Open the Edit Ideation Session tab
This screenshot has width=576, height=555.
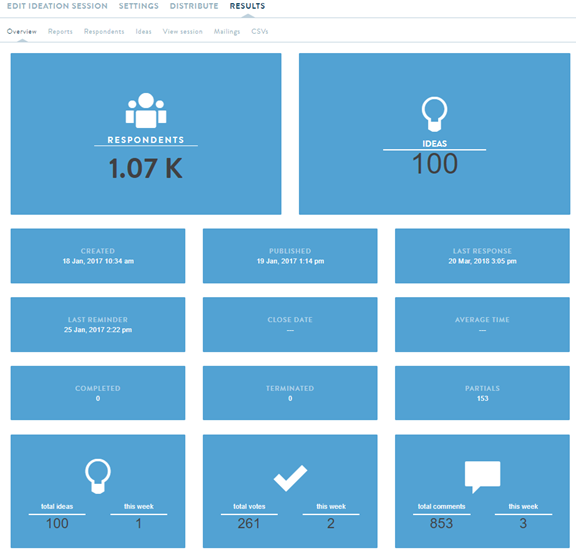pos(57,6)
